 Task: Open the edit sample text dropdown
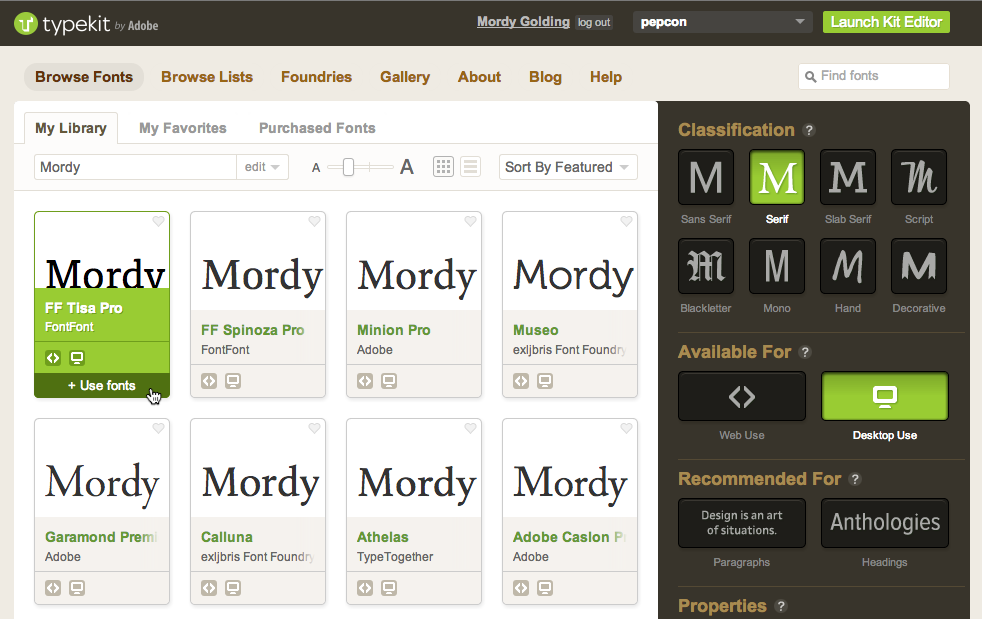coord(262,167)
